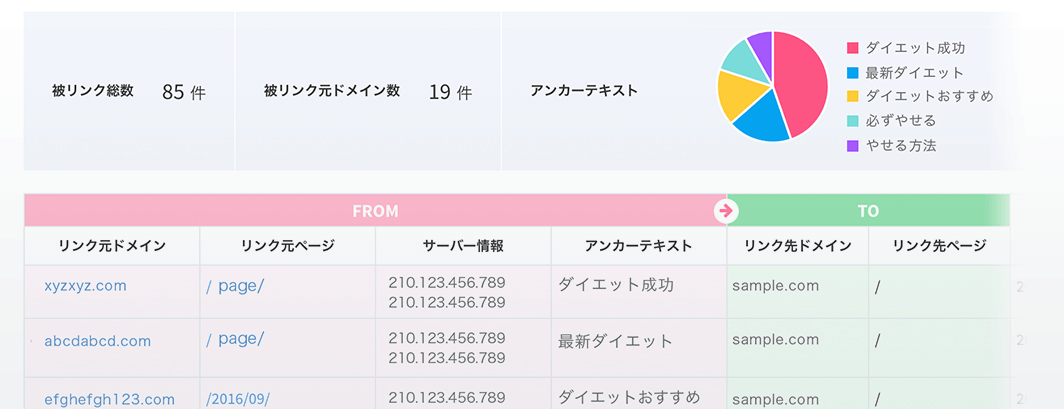Click the 被リンク総数 85 件 summary
1064x412 pixels.
129,92
